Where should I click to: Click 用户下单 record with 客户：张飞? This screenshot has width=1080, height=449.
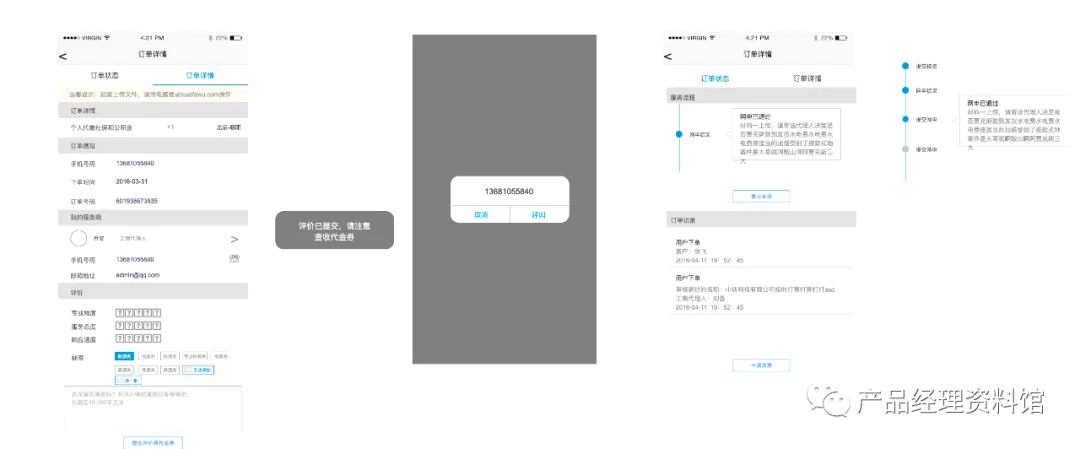click(x=762, y=251)
